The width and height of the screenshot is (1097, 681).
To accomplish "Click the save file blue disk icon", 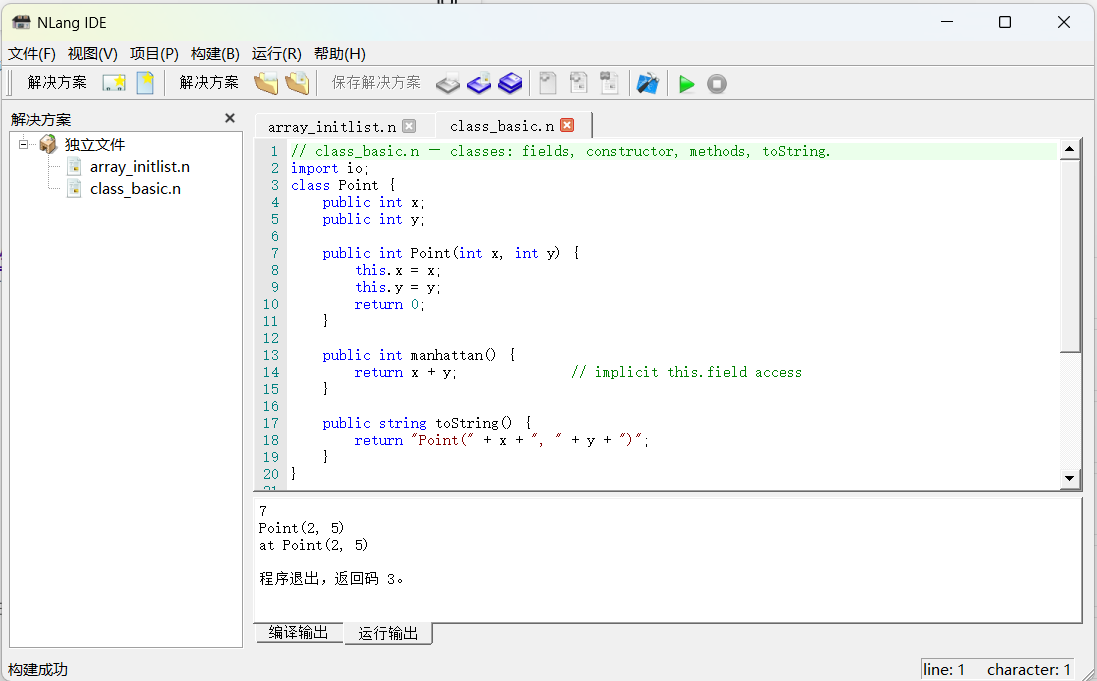I will click(x=479, y=83).
